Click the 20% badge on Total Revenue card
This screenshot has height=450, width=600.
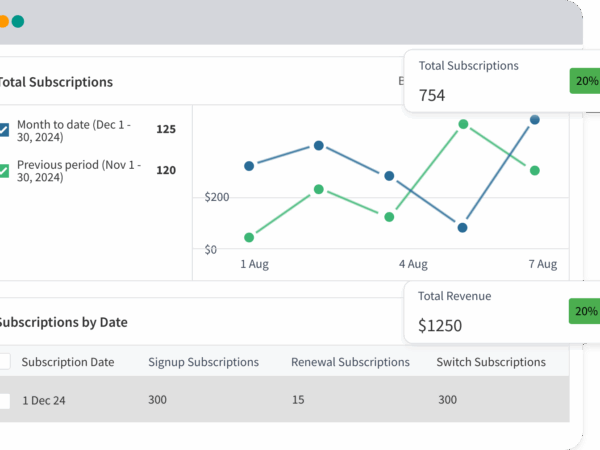584,311
